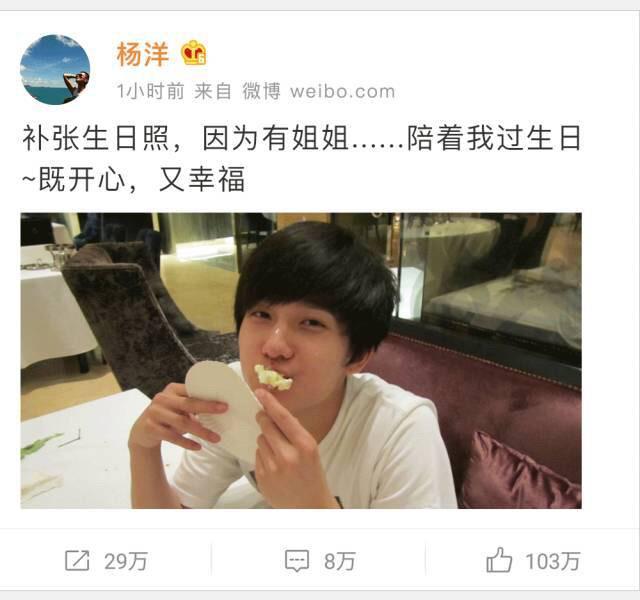Tap the white plate held in photo
The width and height of the screenshot is (640, 600).
pyautogui.click(x=224, y=410)
